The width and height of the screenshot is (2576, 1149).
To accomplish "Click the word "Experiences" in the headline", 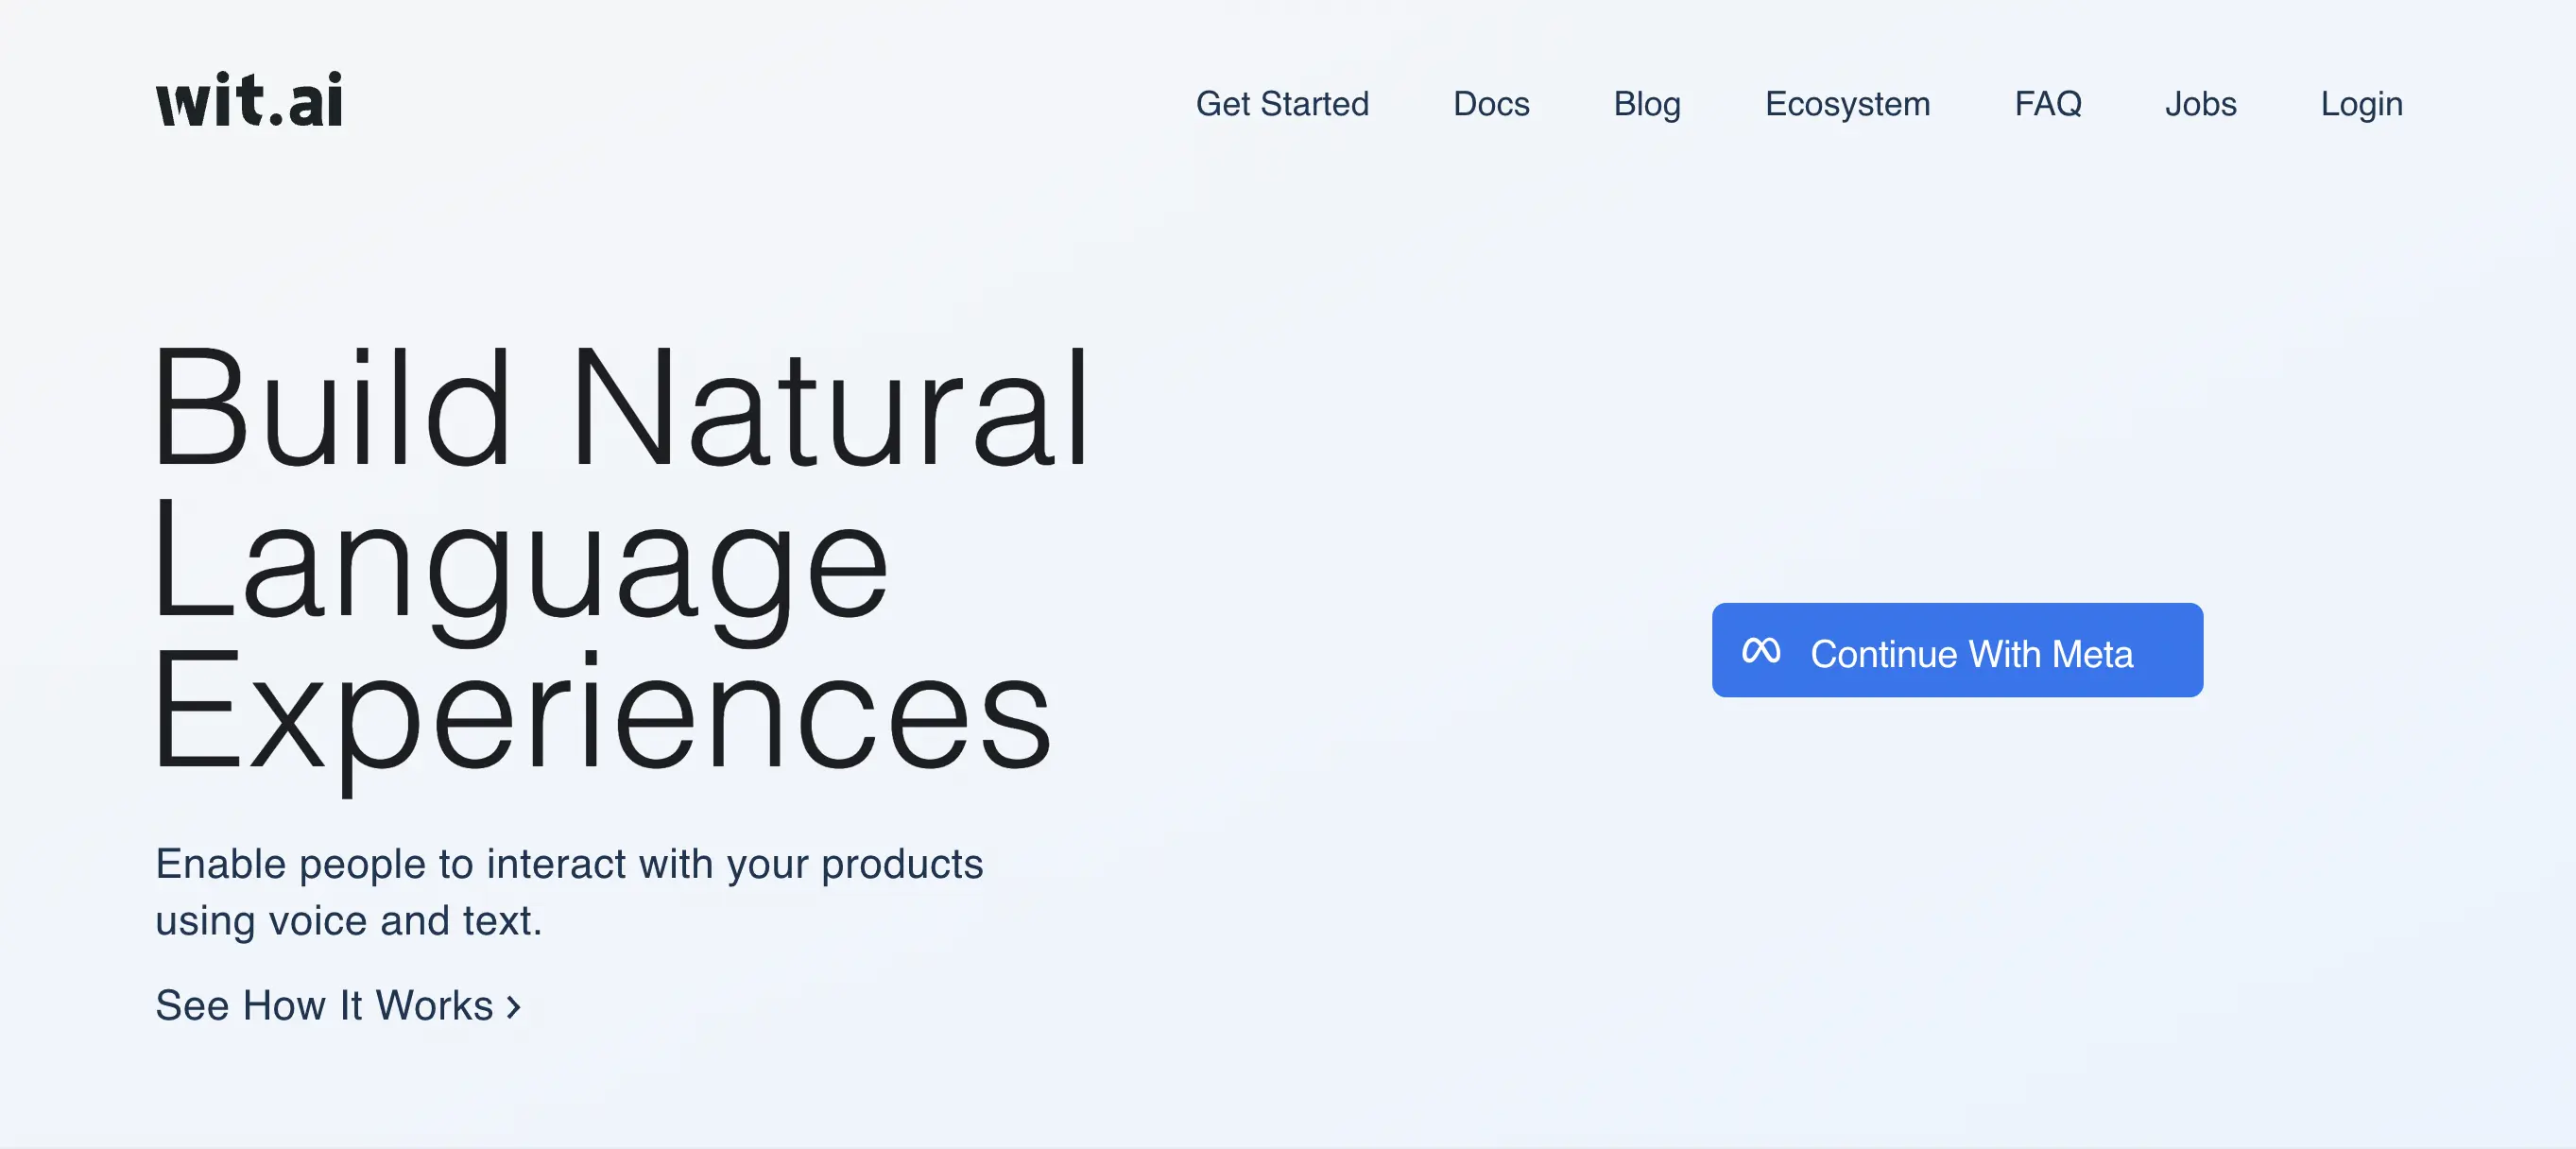I will pos(601,713).
